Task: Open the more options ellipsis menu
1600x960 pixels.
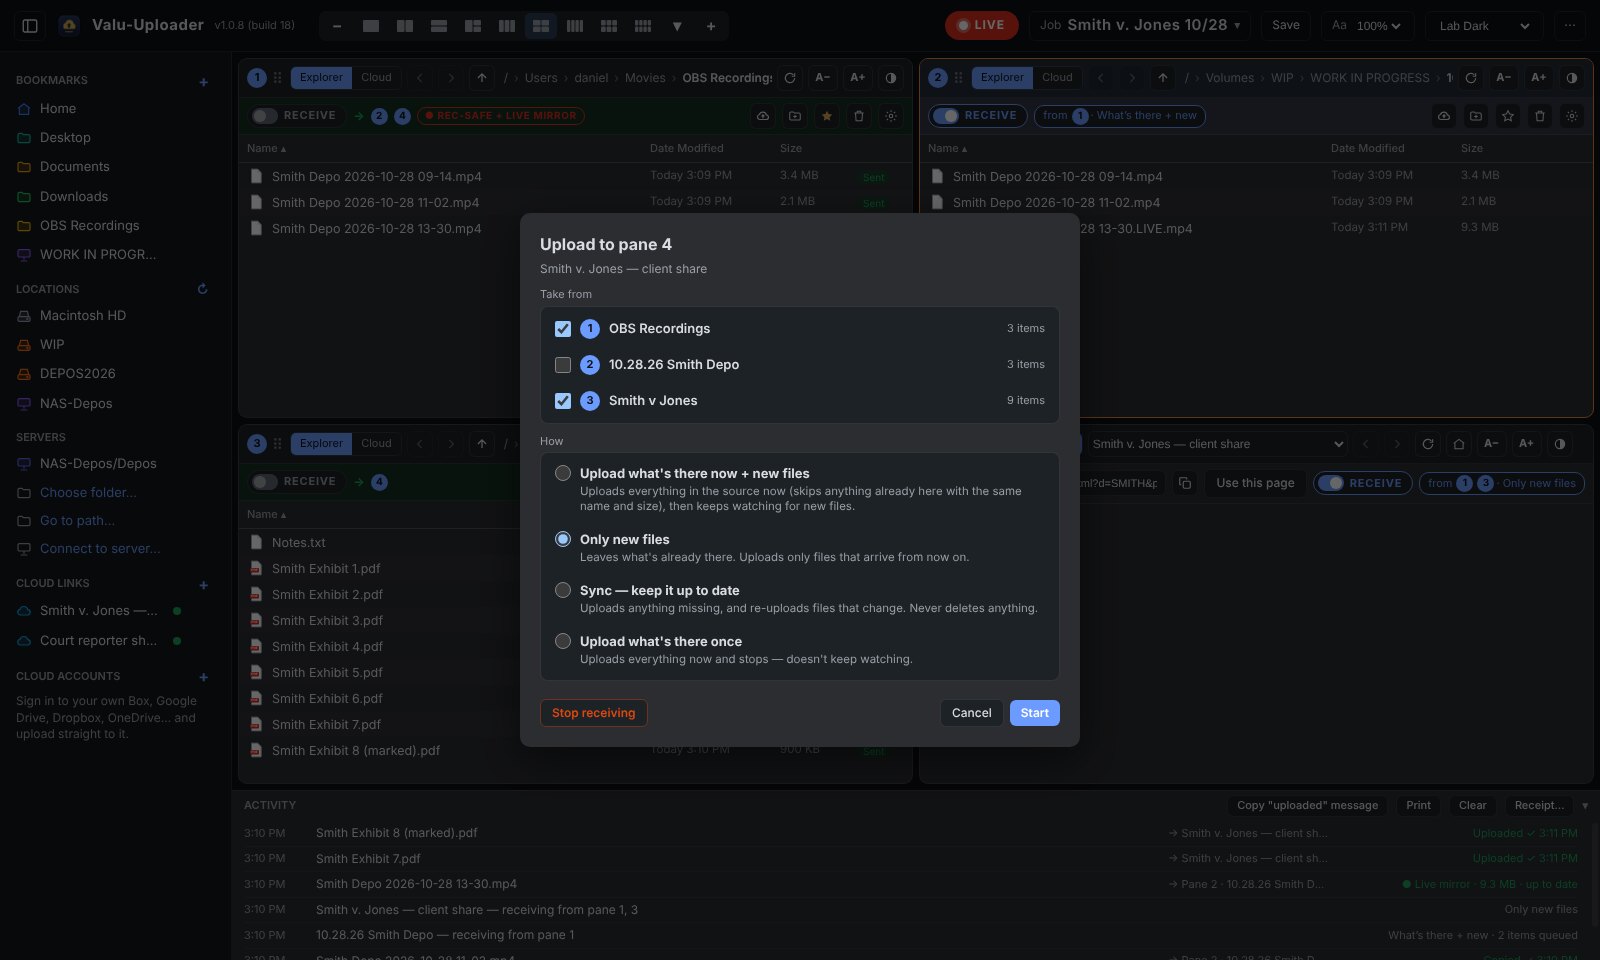Action: [x=1570, y=26]
